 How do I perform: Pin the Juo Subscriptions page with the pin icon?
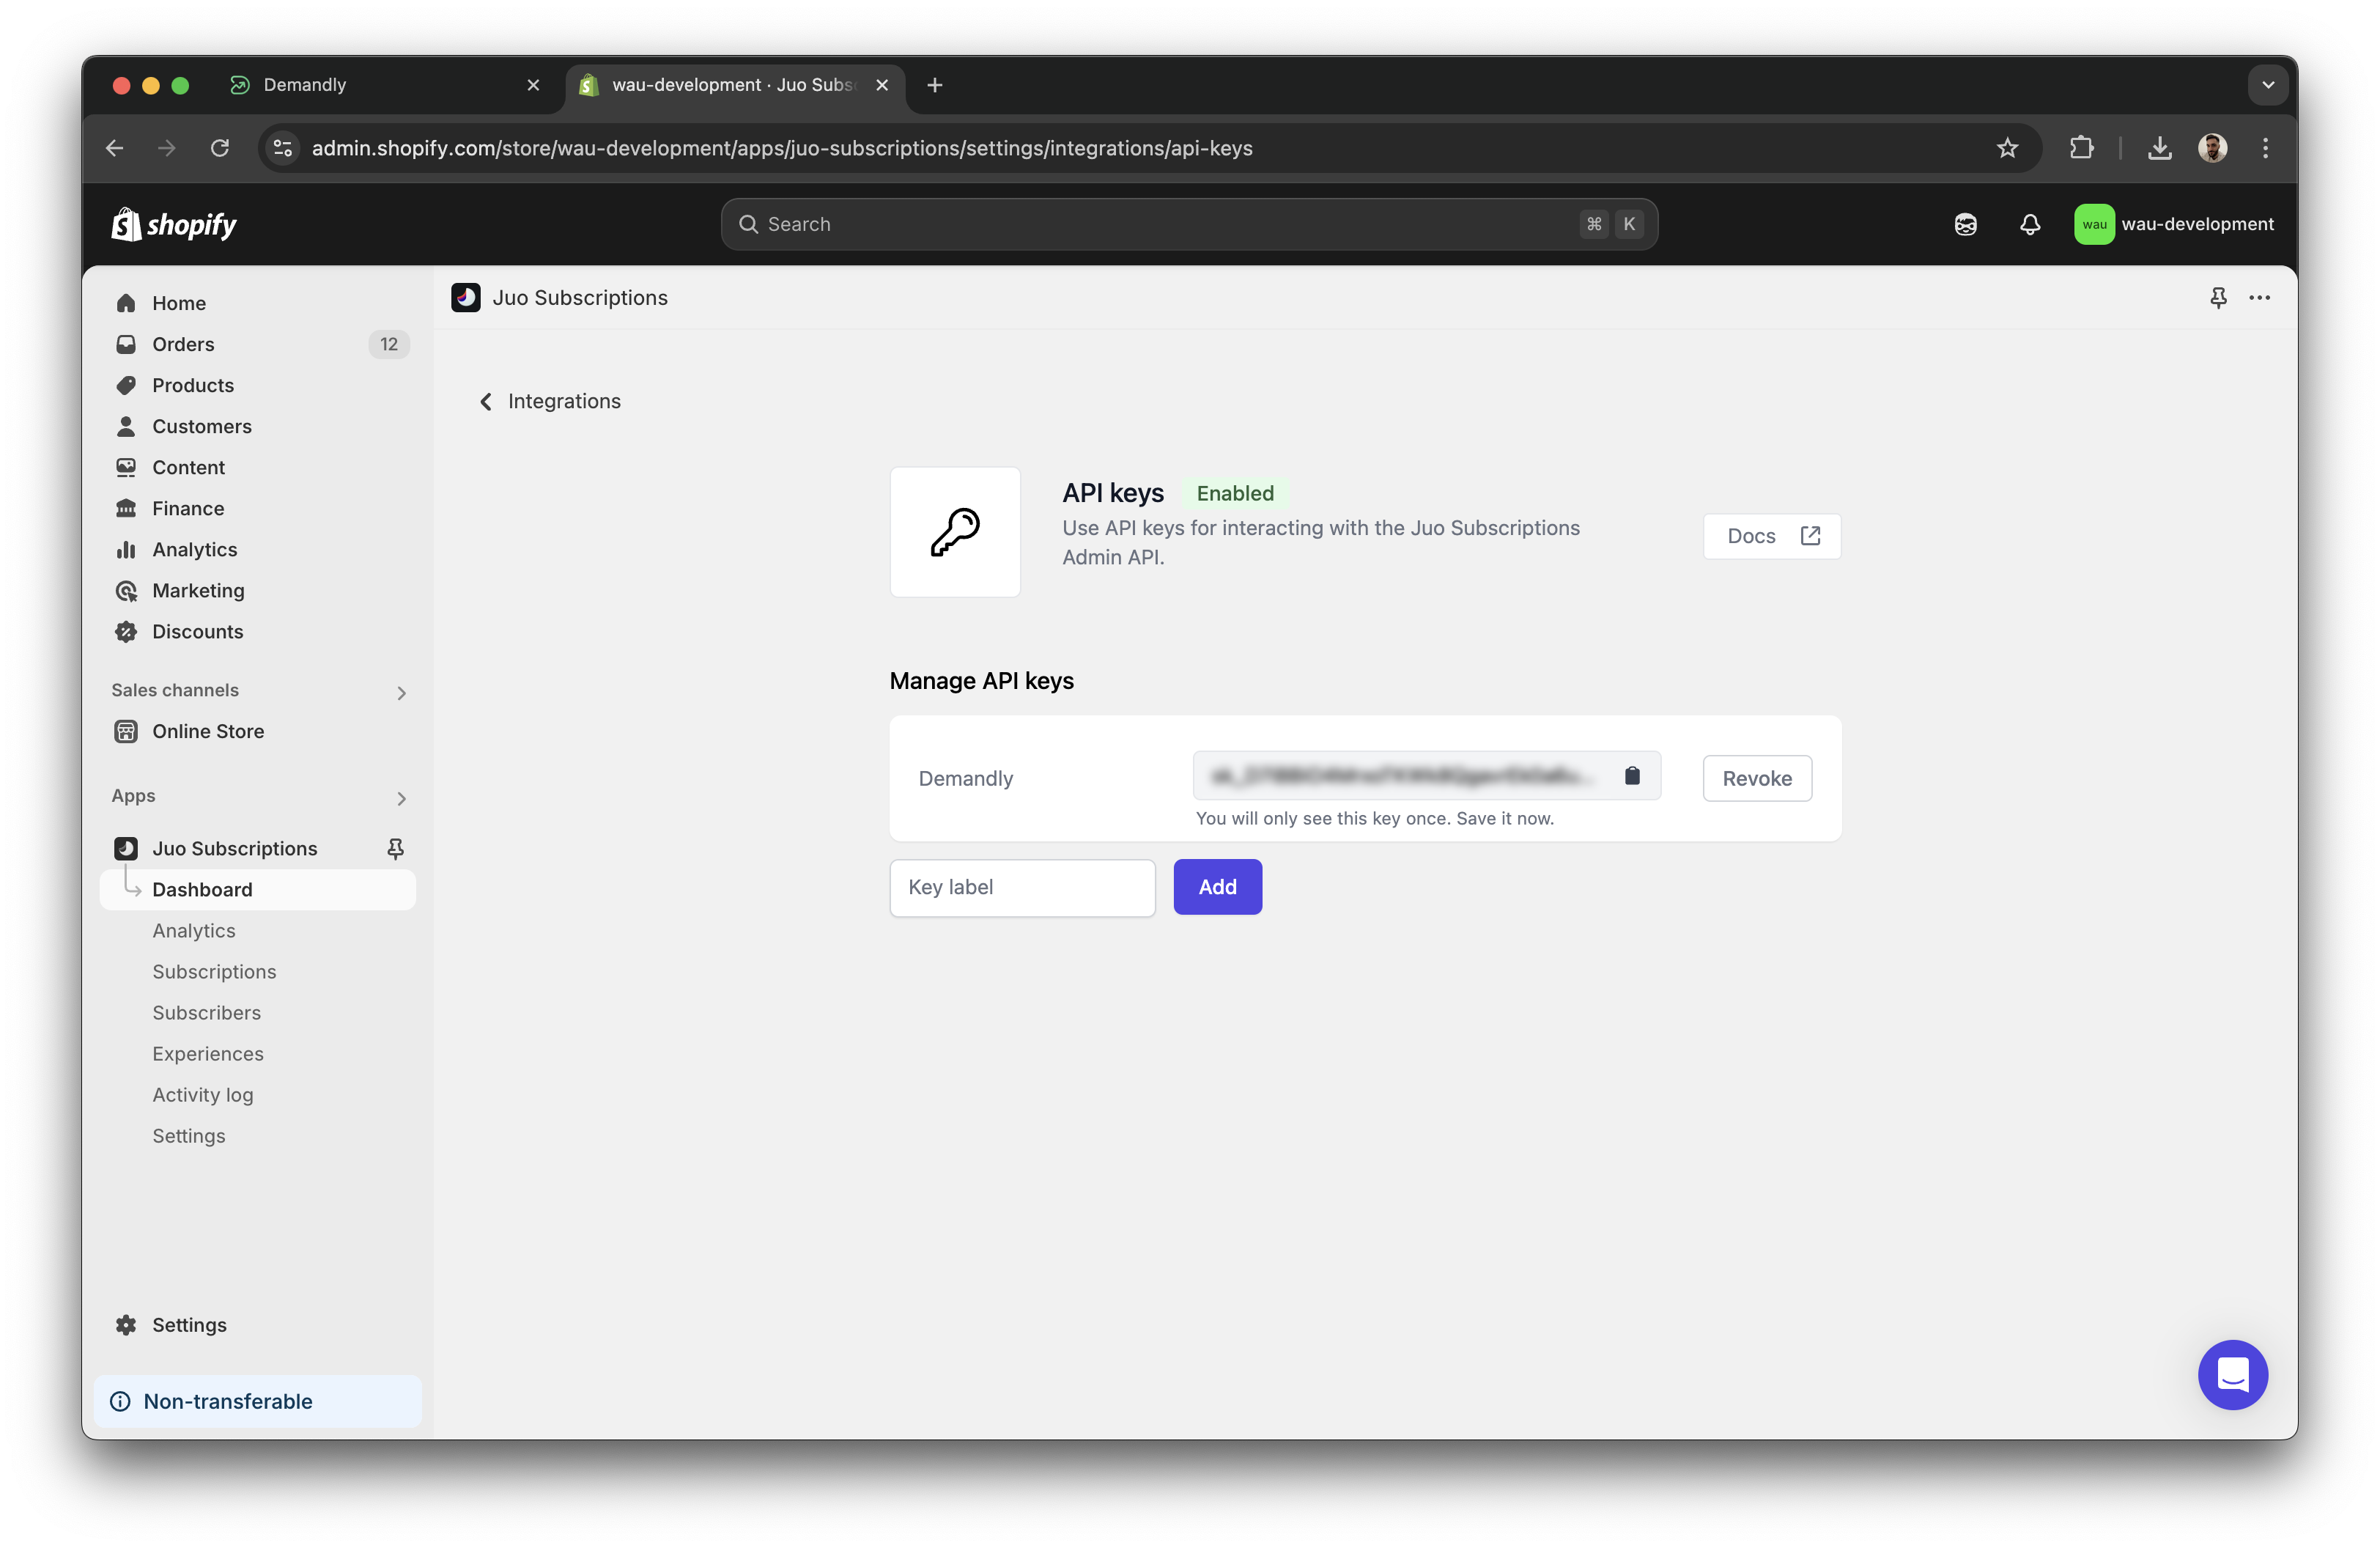tap(2218, 297)
